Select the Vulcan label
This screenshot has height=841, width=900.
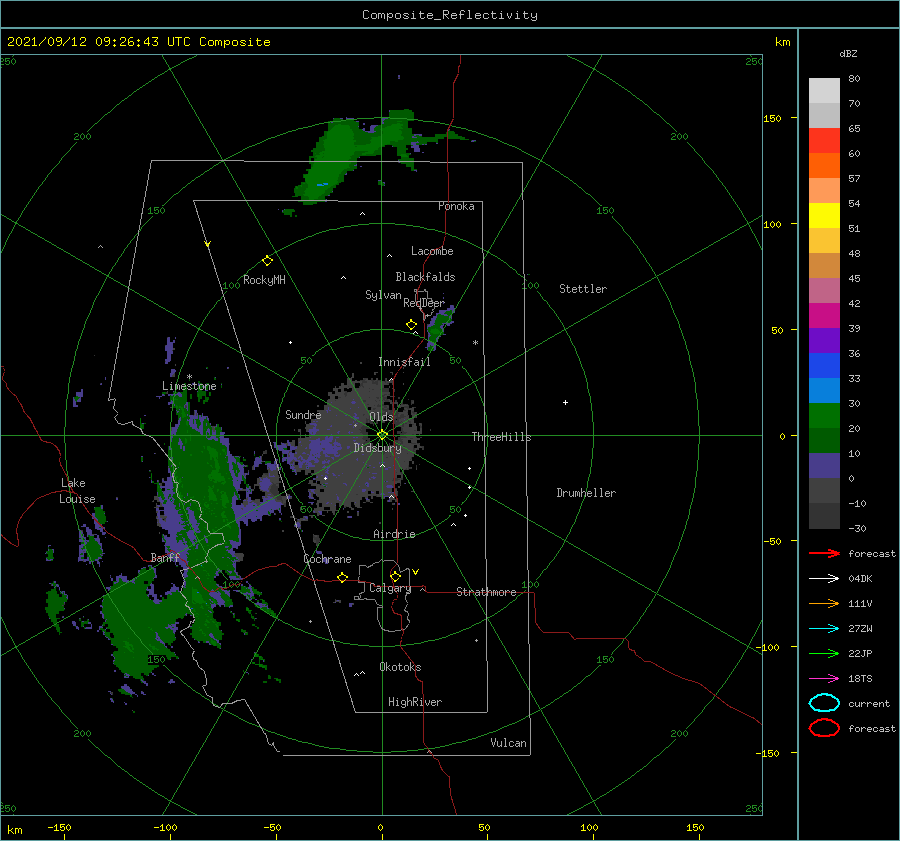tap(509, 743)
